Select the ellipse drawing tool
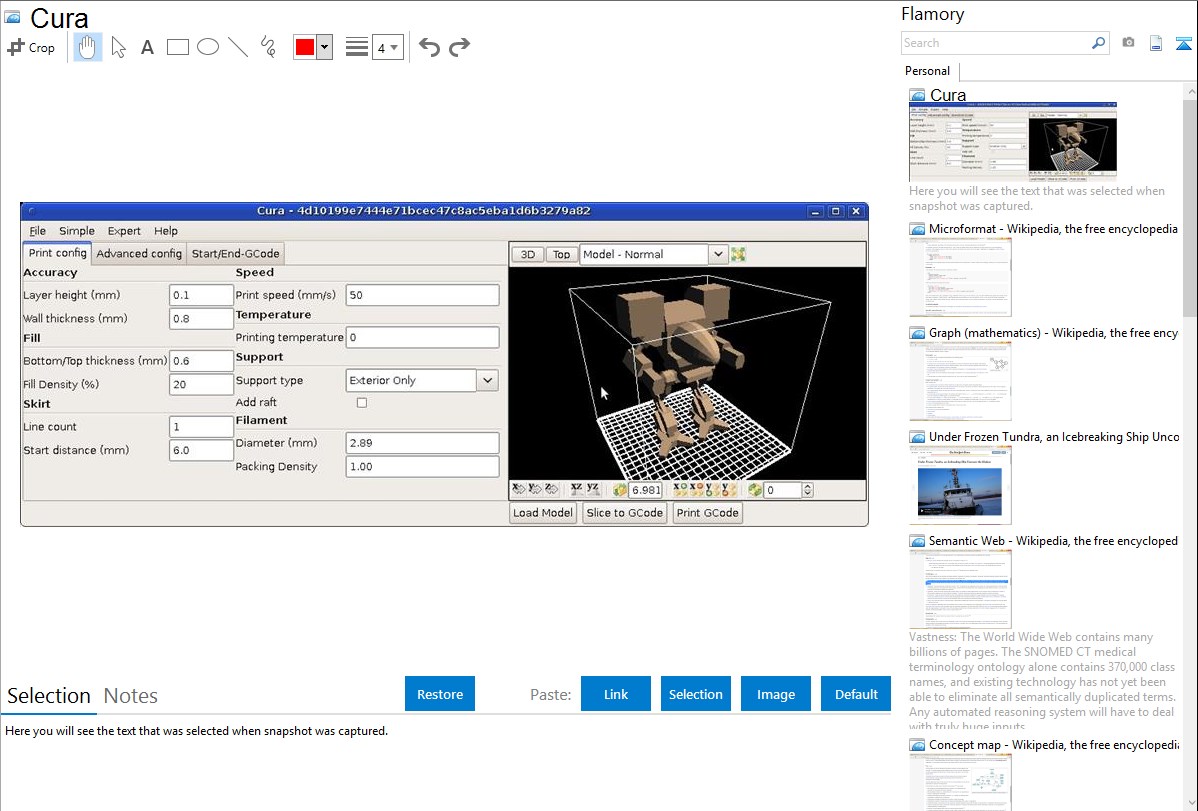The image size is (1198, 811). tap(208, 47)
